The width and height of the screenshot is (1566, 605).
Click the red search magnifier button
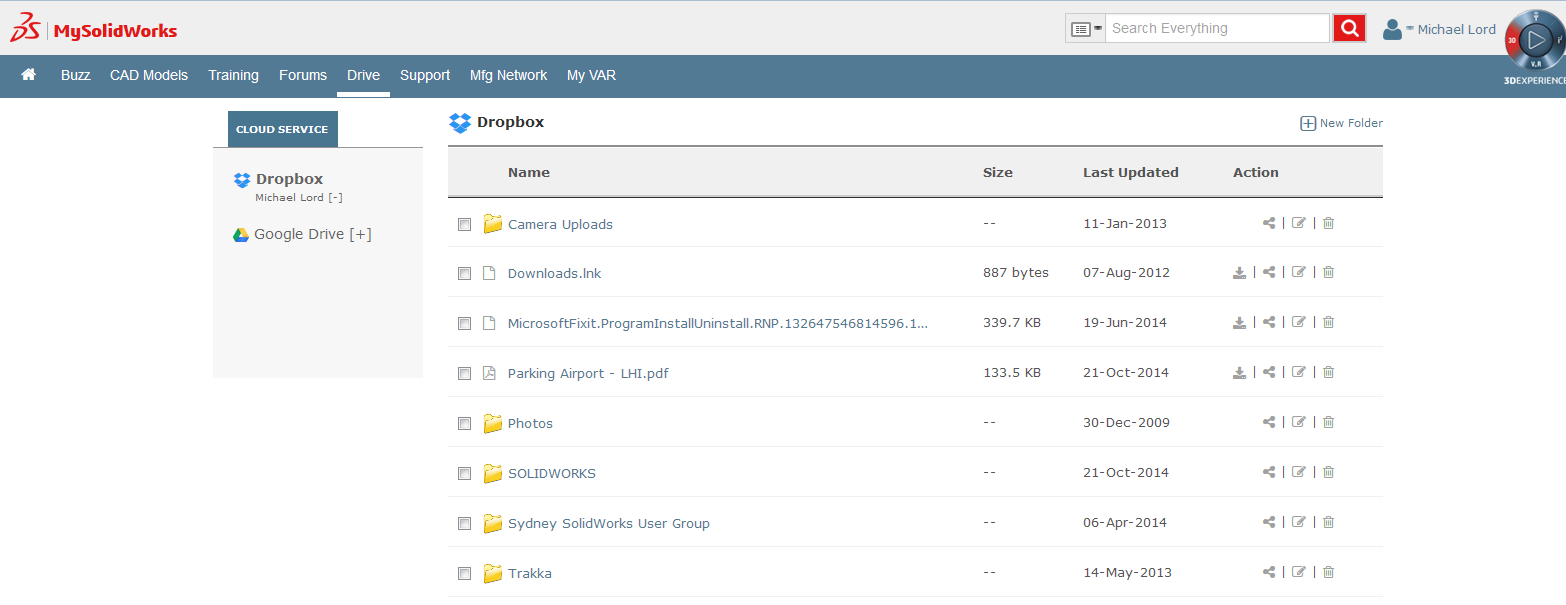pyautogui.click(x=1349, y=28)
